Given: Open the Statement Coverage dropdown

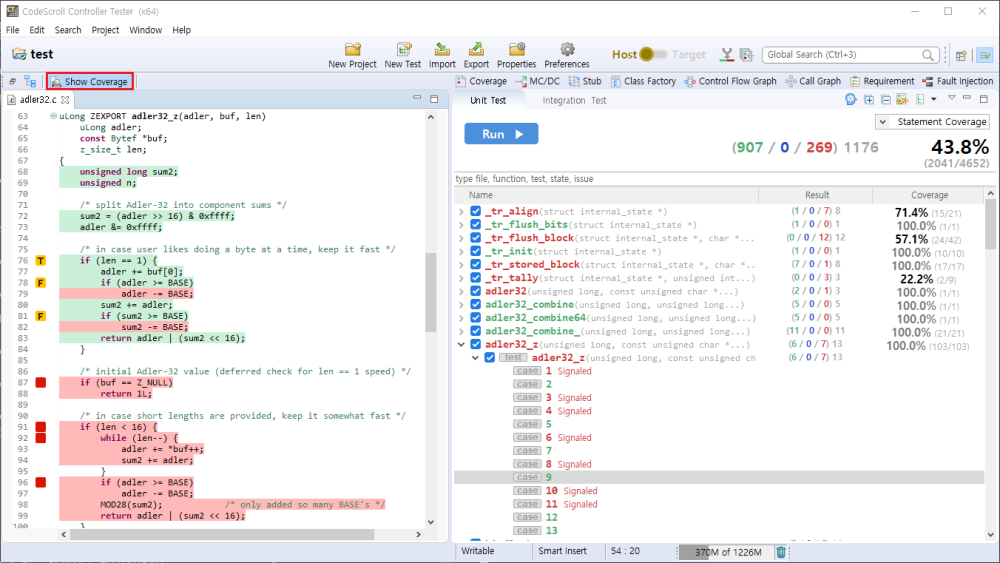Looking at the screenshot, I should (931, 122).
